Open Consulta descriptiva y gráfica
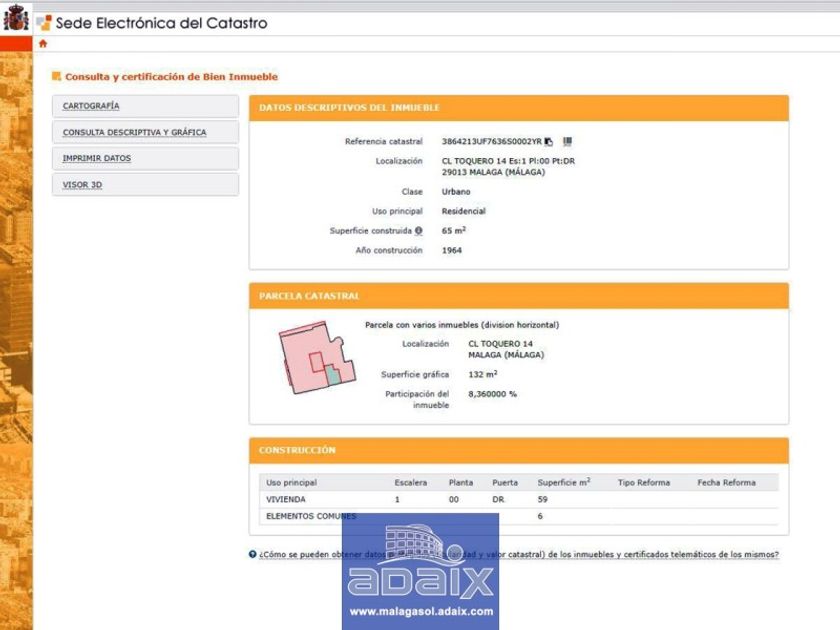 (x=134, y=132)
